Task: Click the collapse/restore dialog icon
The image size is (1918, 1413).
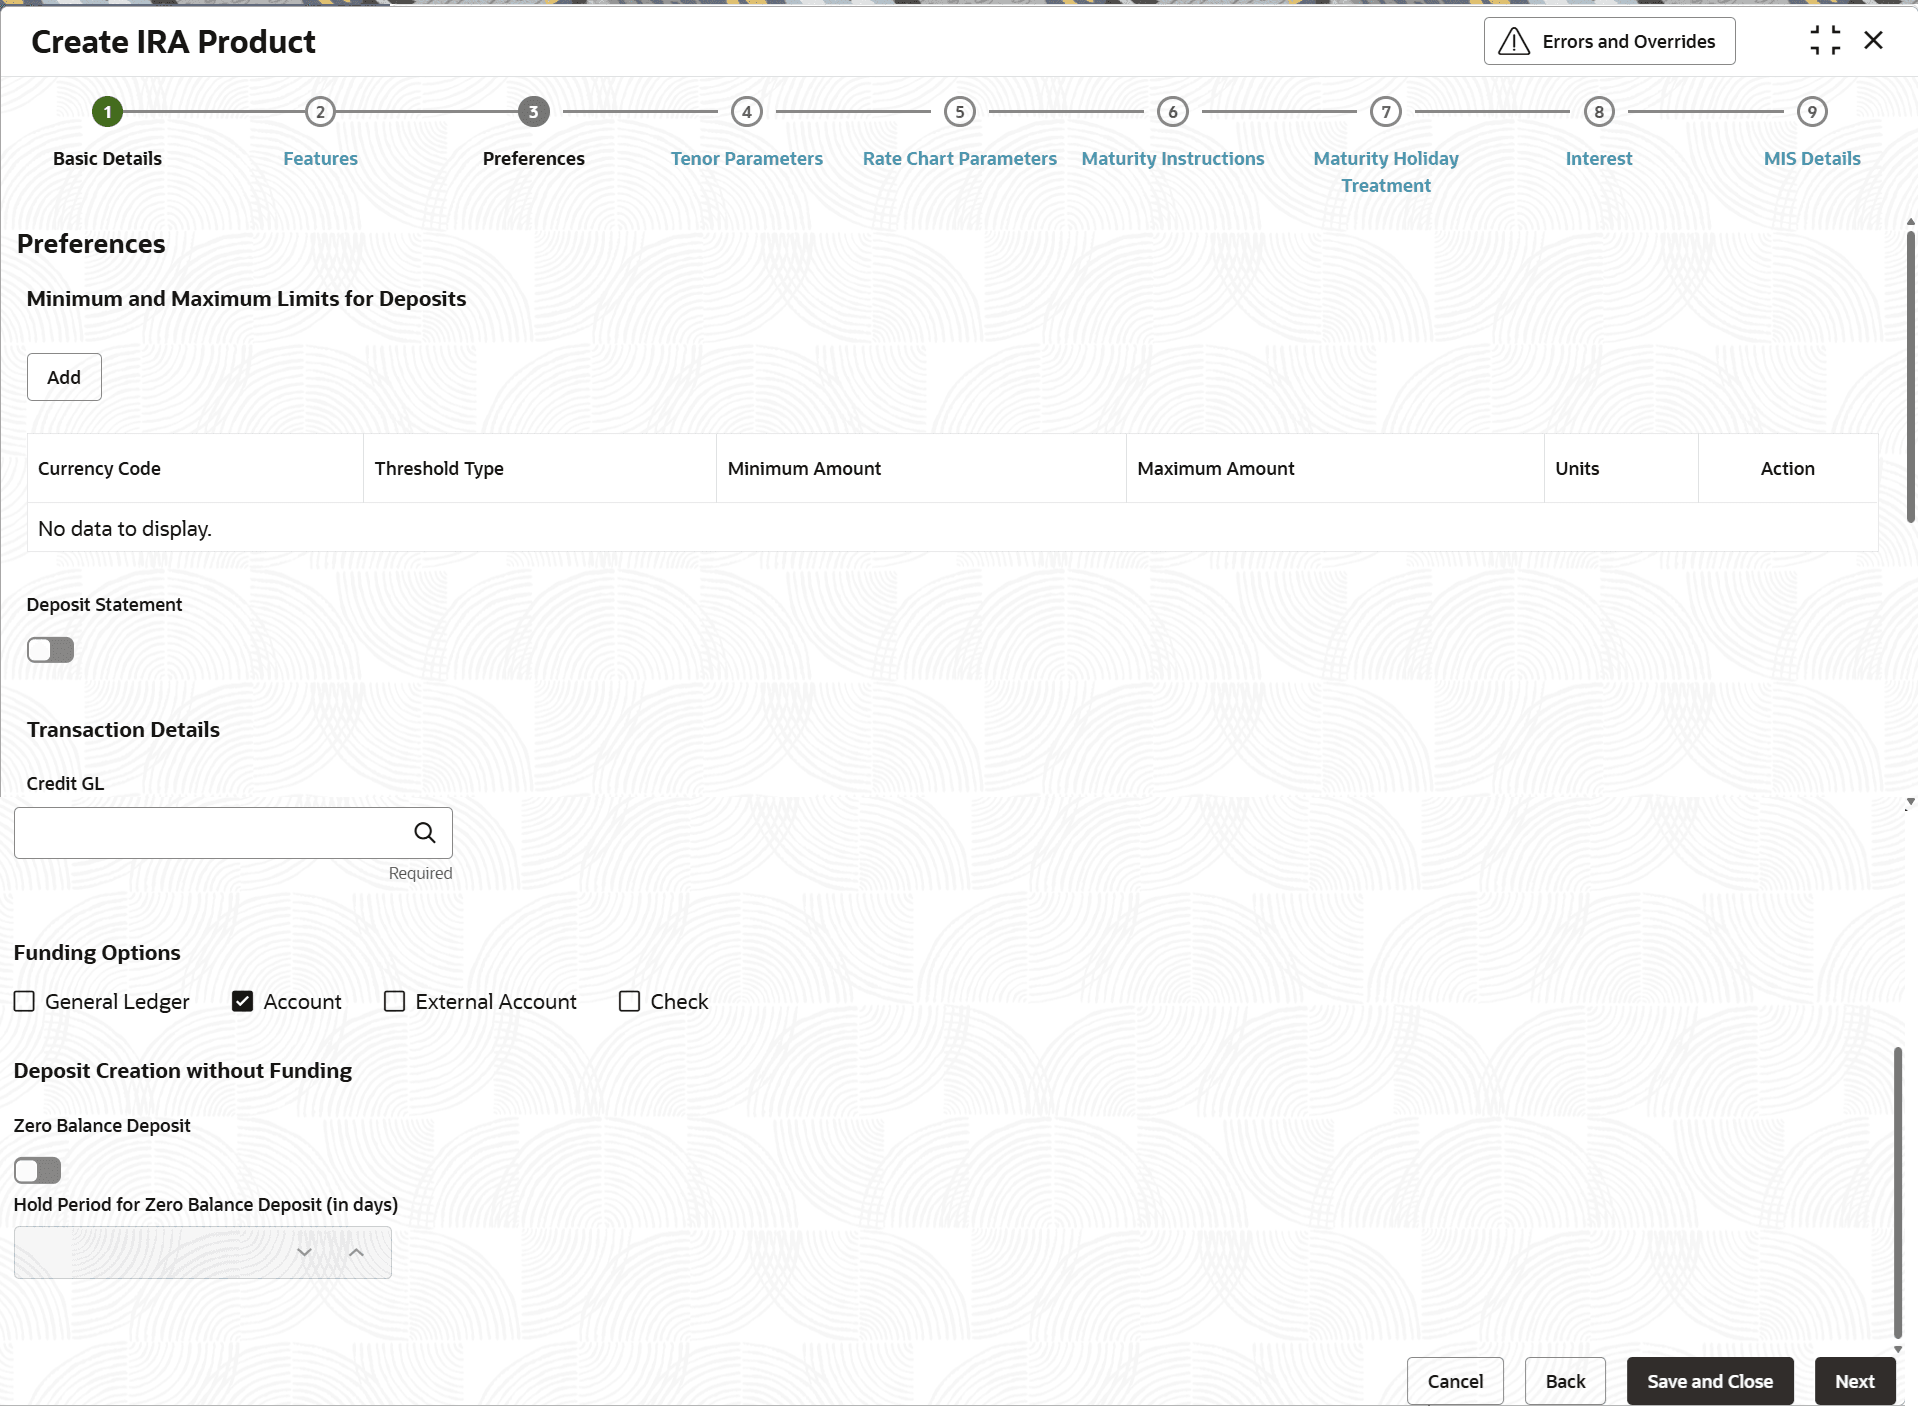Action: tap(1825, 40)
